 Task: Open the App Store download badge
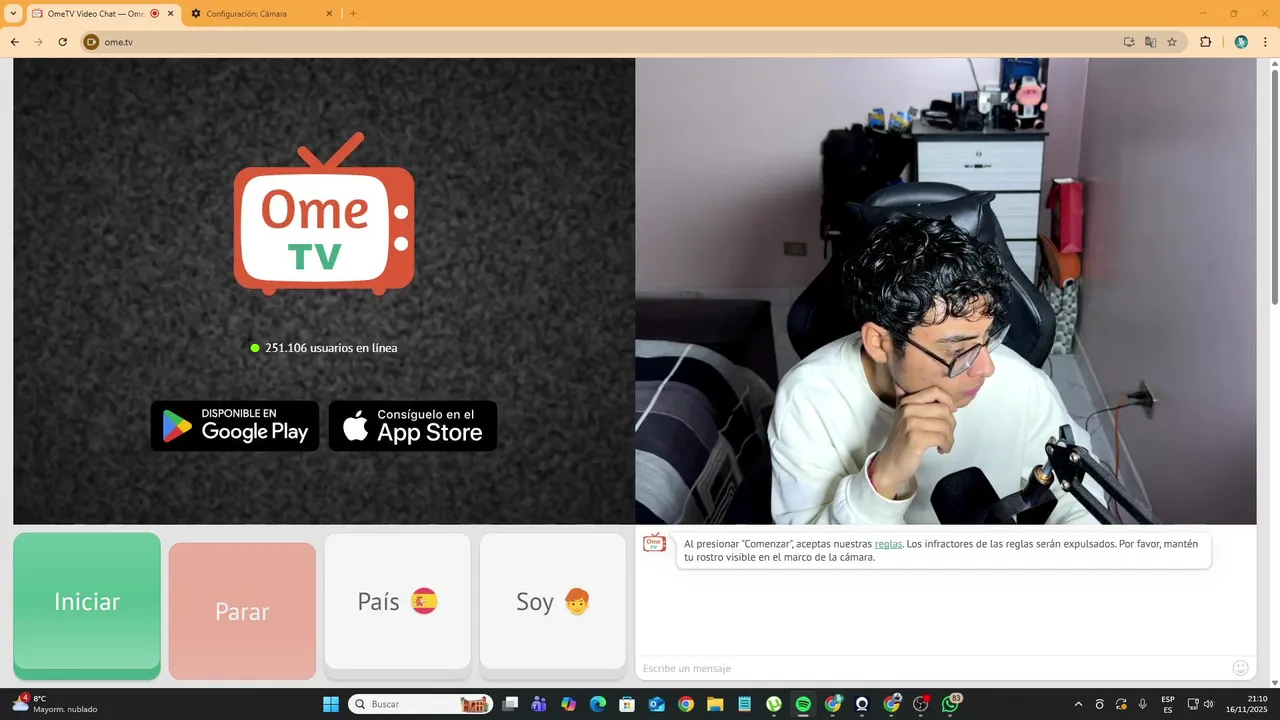click(x=413, y=426)
